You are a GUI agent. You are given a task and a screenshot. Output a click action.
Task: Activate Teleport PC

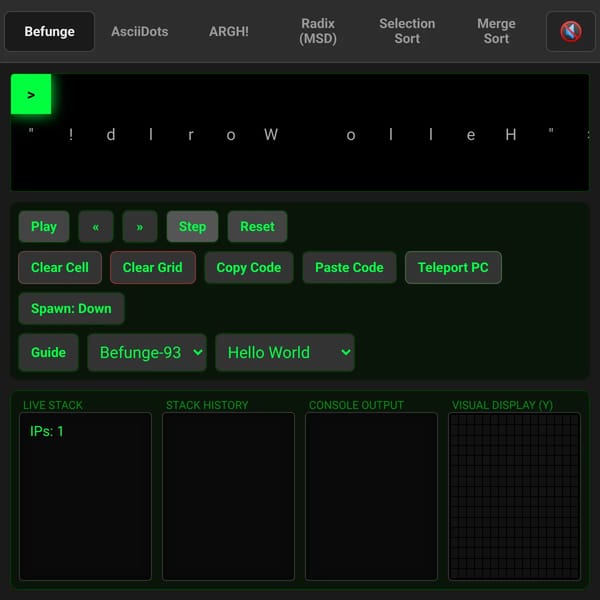click(453, 267)
